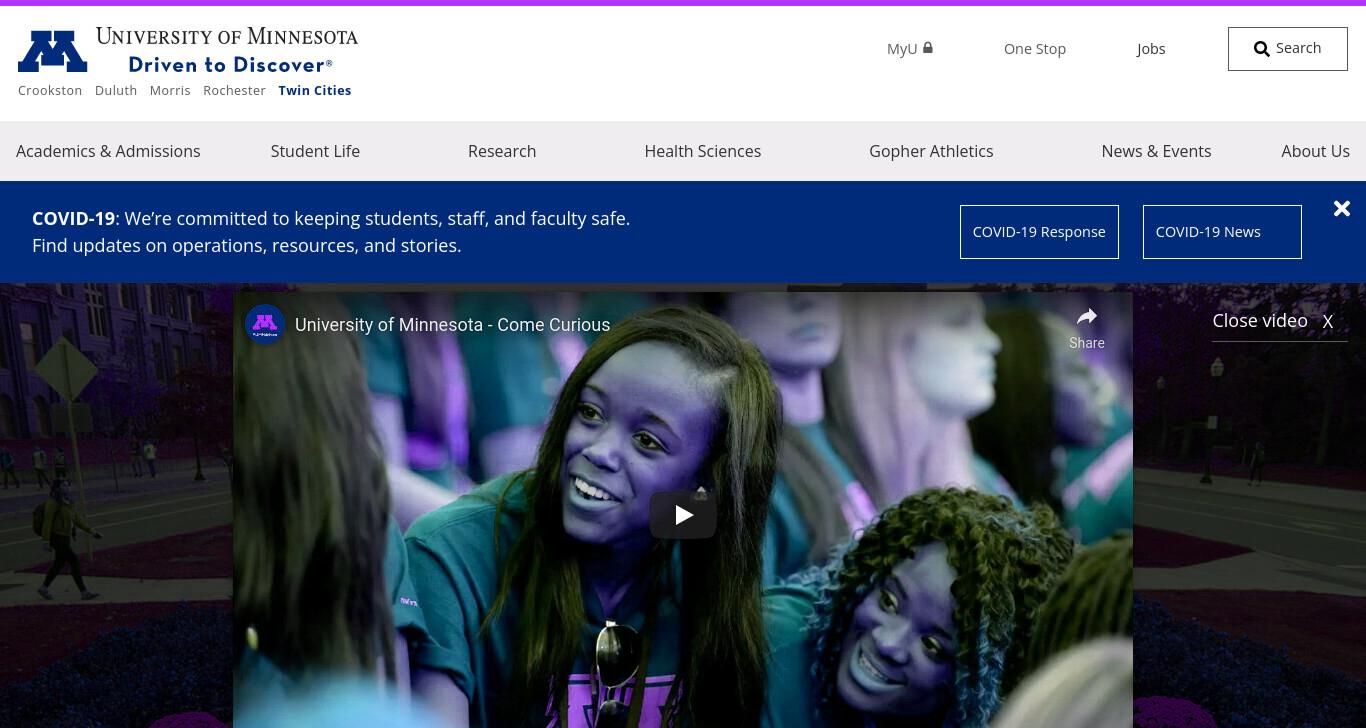
Task: Open Academics & Admissions menu
Action: coord(108,151)
